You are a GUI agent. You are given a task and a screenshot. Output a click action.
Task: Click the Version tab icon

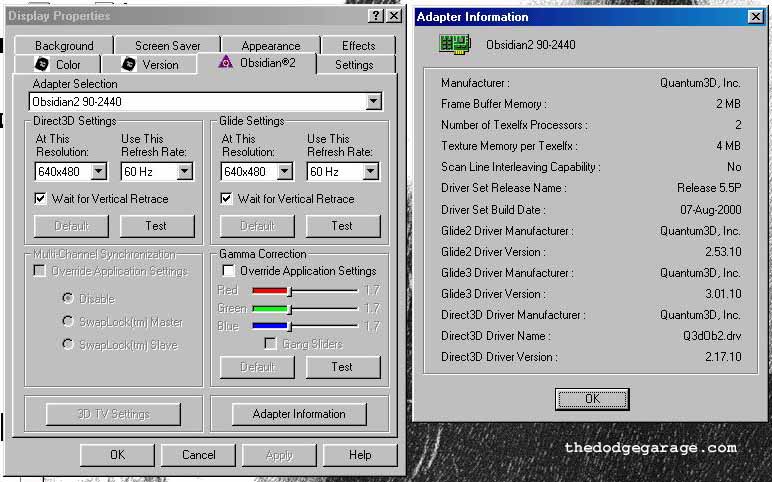(x=129, y=64)
